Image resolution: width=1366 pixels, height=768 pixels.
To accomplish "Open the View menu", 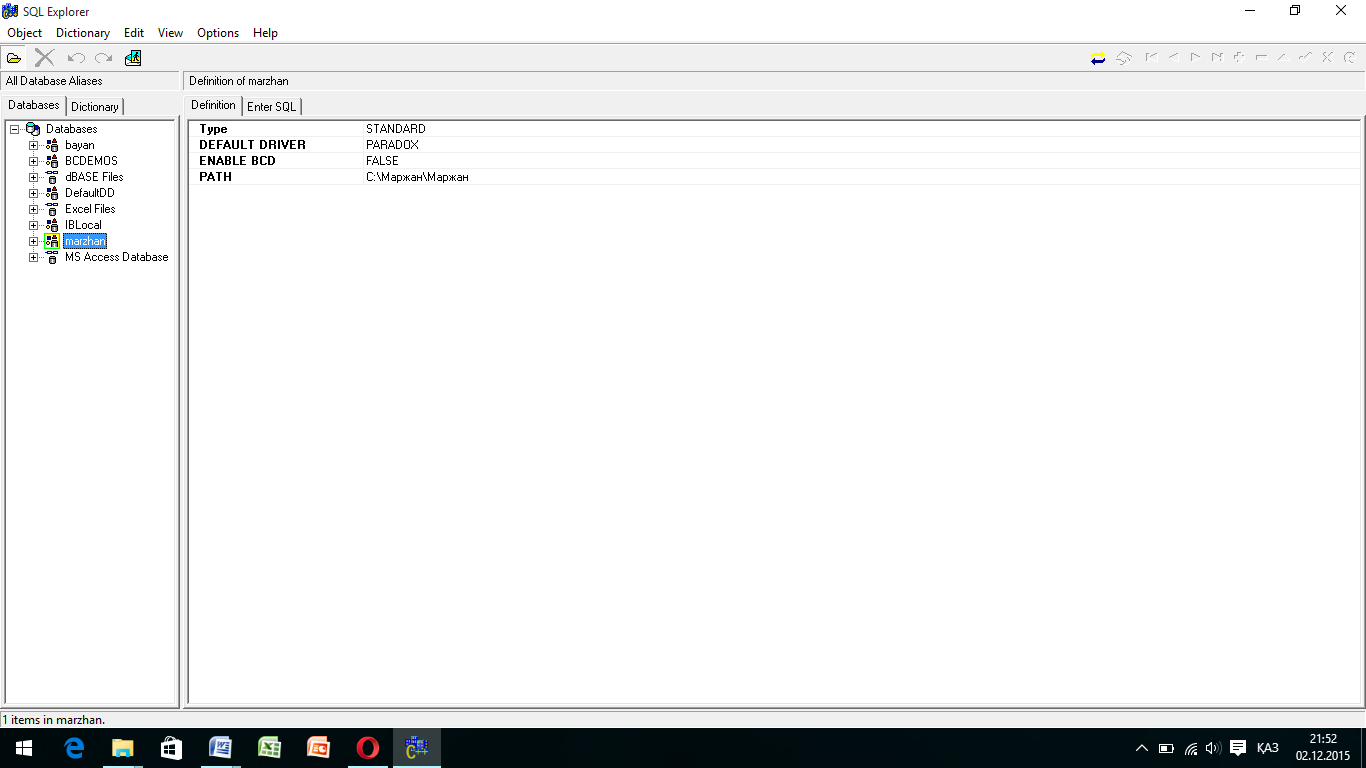I will [171, 33].
